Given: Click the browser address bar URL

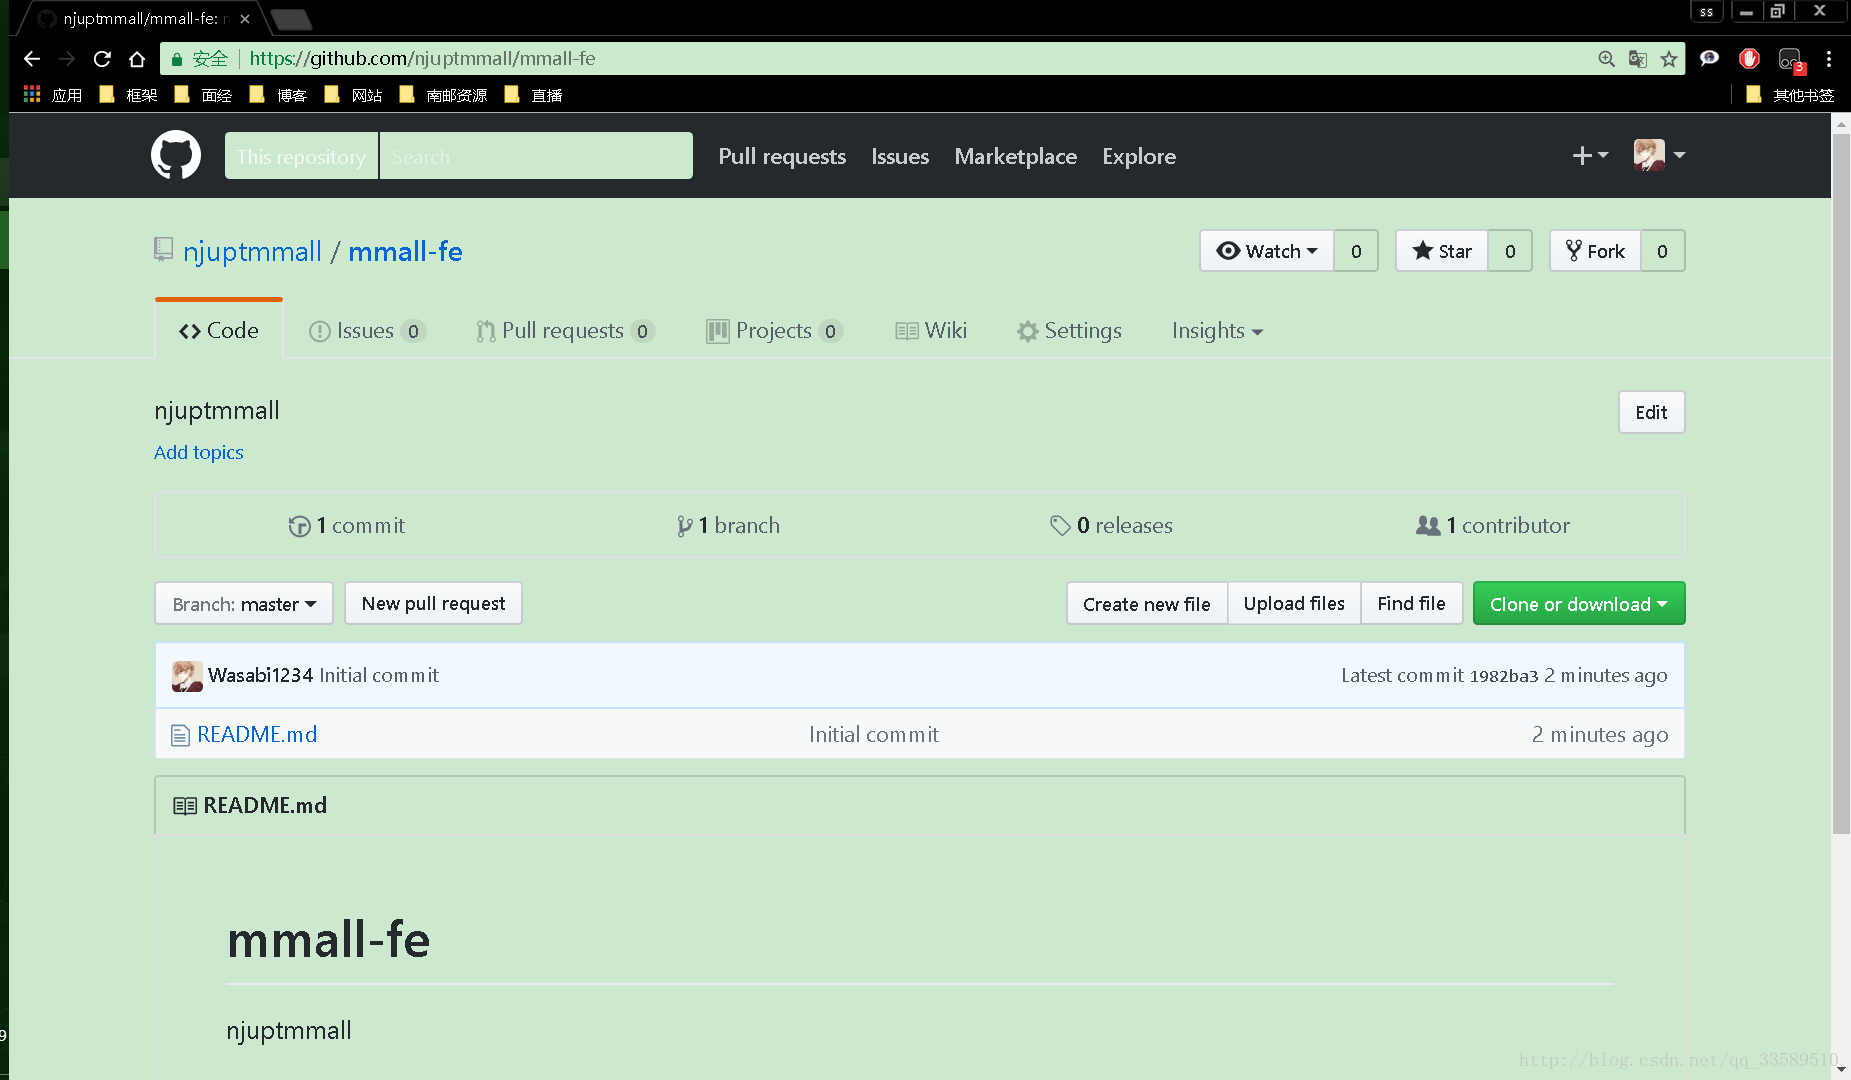Looking at the screenshot, I should tap(422, 59).
